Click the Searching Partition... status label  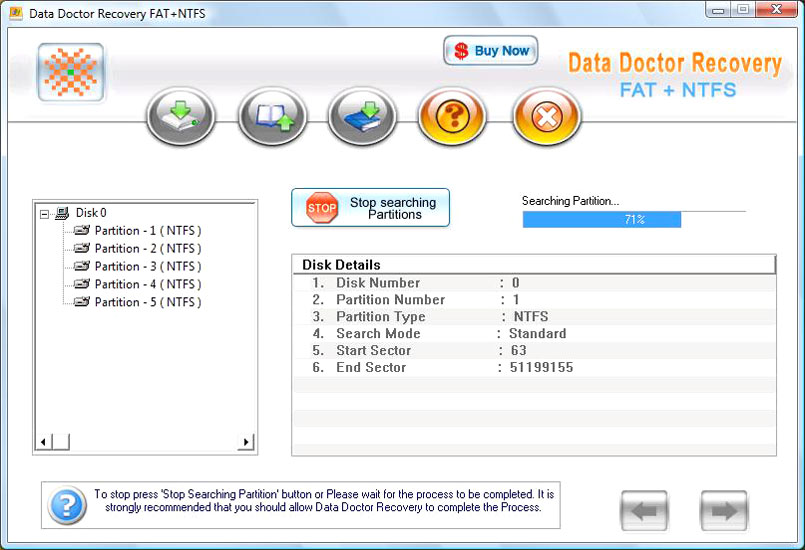click(x=570, y=201)
